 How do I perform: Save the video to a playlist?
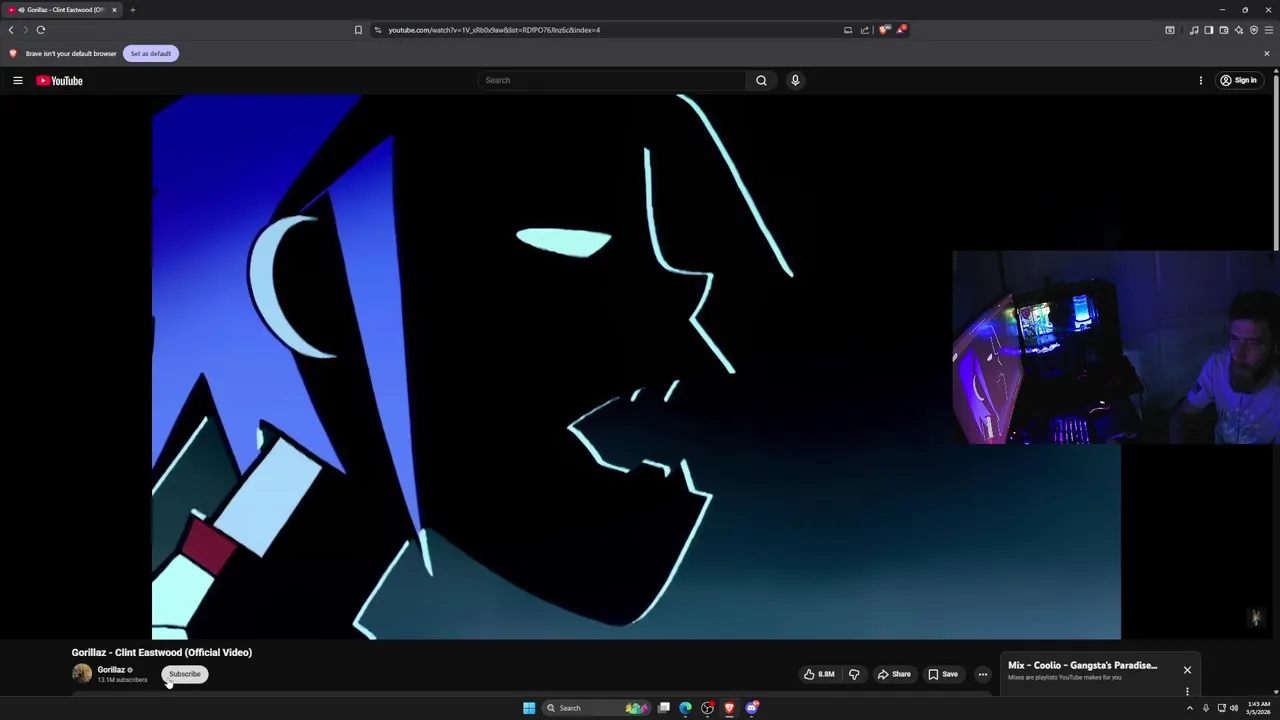[942, 674]
